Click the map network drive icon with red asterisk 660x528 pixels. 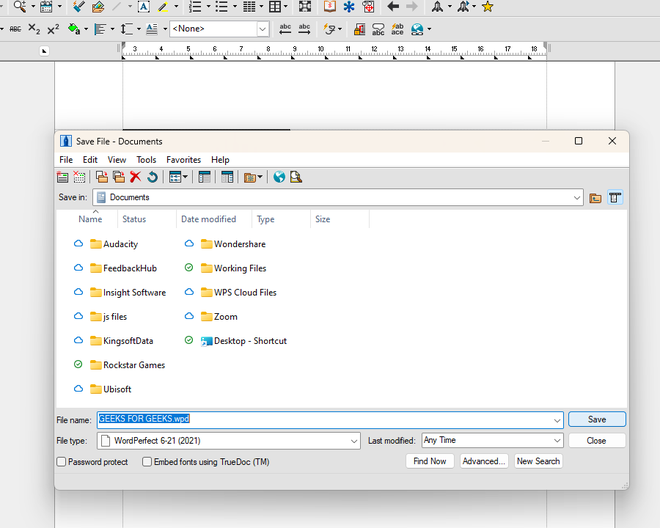click(63, 177)
